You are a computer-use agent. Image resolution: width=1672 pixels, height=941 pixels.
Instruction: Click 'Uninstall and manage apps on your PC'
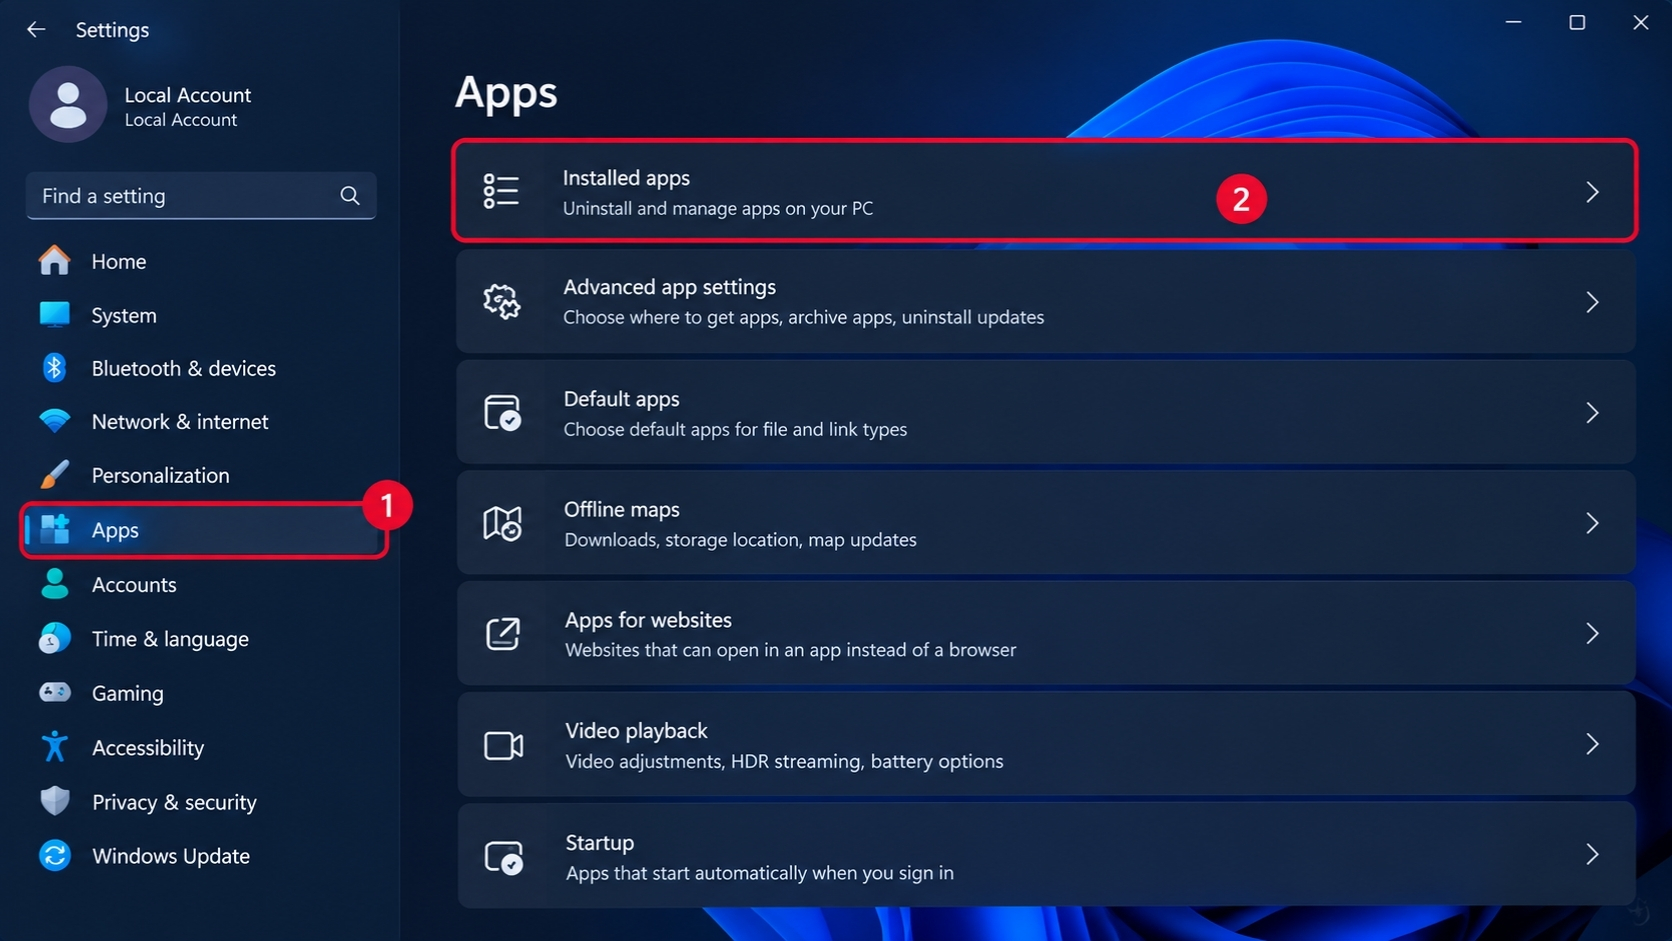coord(717,208)
